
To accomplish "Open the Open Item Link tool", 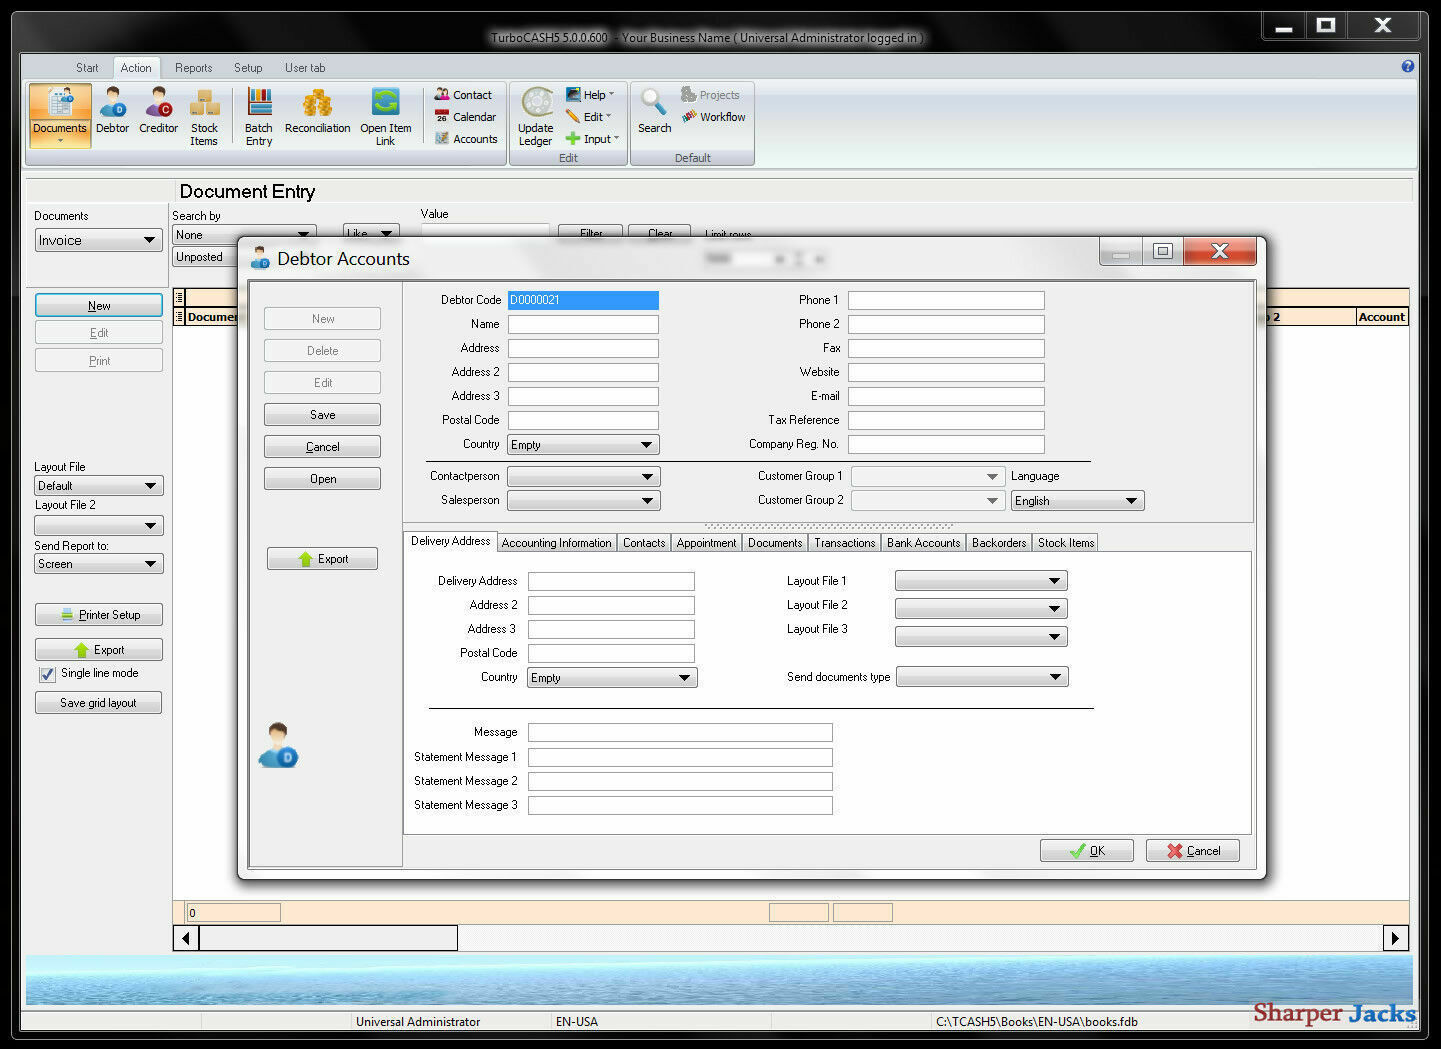I will click(x=385, y=117).
